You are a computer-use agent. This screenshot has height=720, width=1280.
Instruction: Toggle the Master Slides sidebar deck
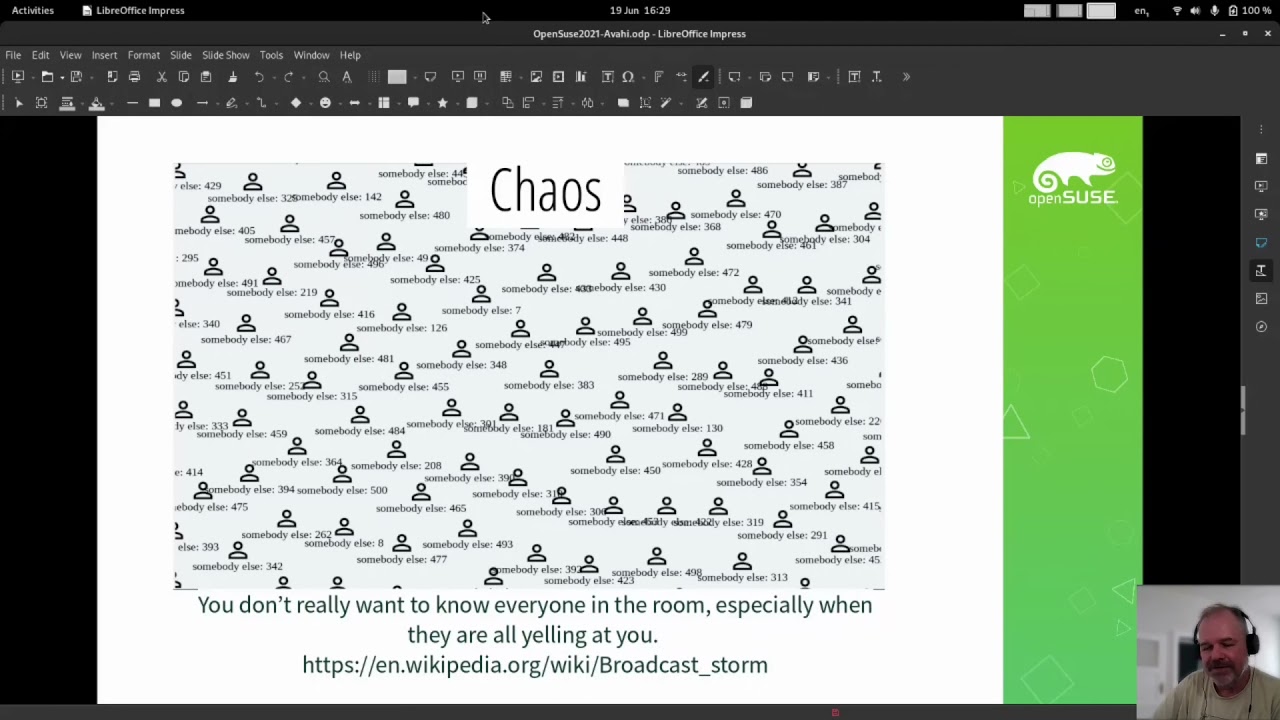(x=1261, y=242)
